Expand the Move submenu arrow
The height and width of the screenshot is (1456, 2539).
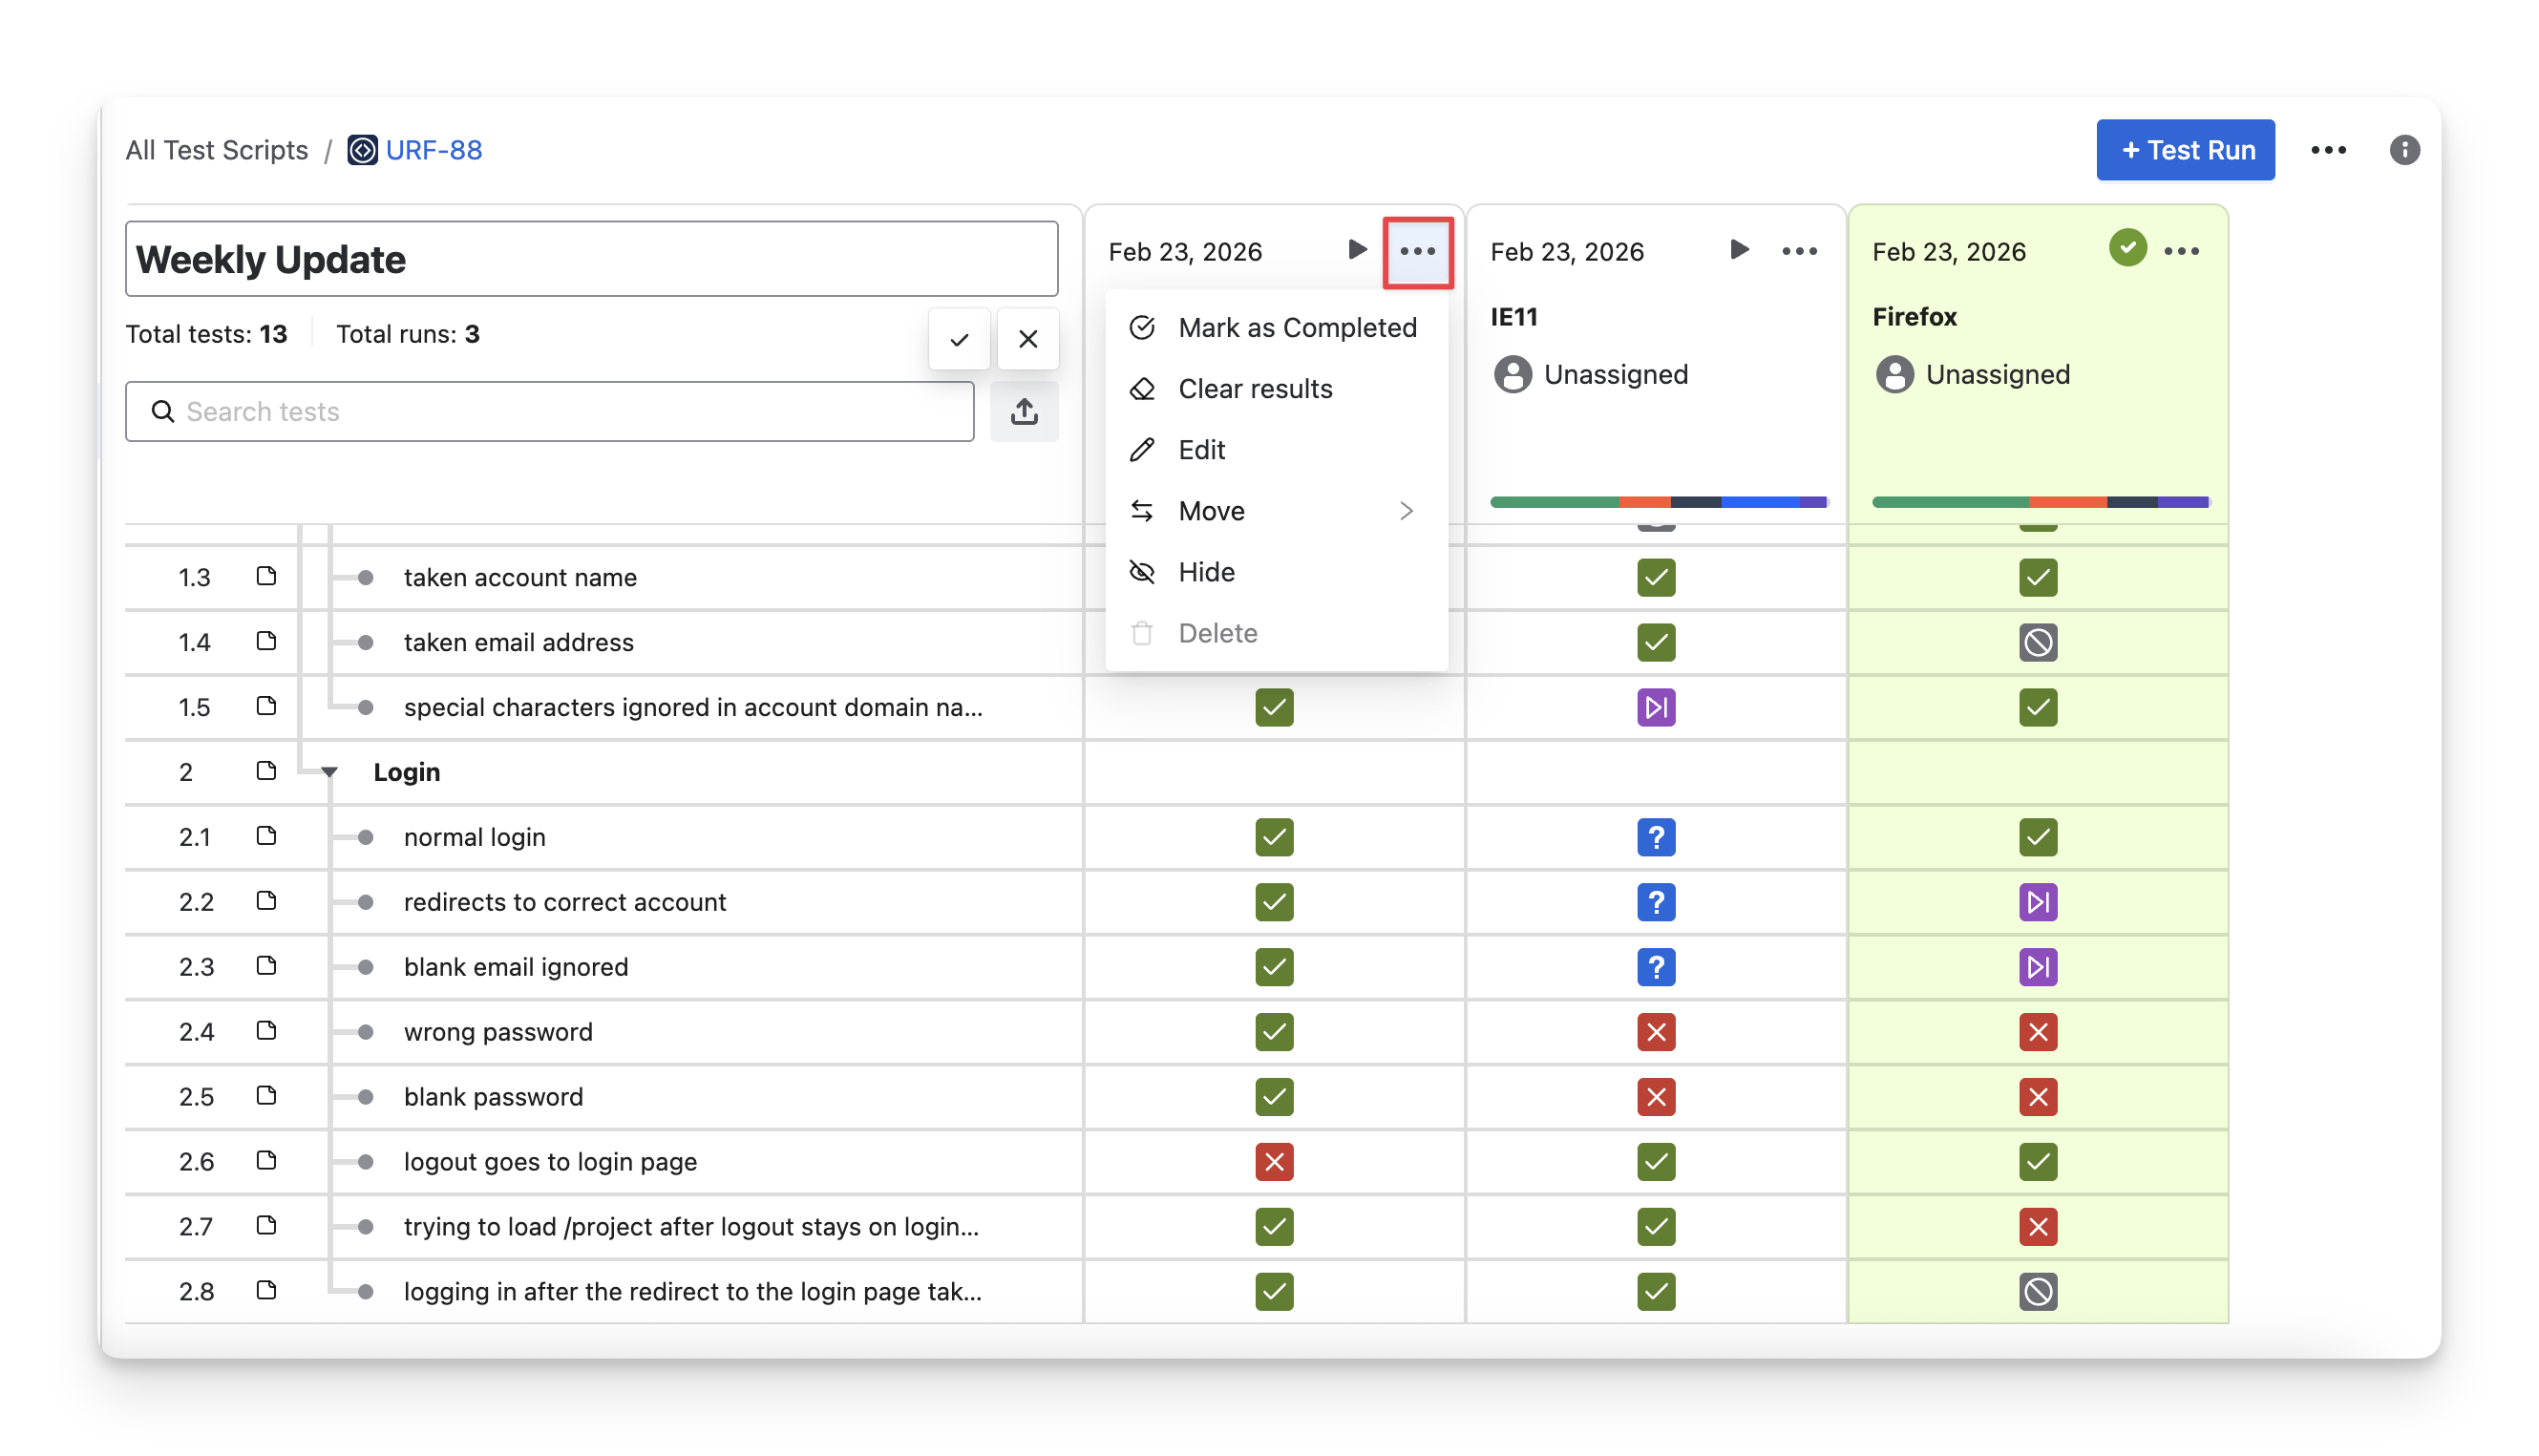point(1406,511)
